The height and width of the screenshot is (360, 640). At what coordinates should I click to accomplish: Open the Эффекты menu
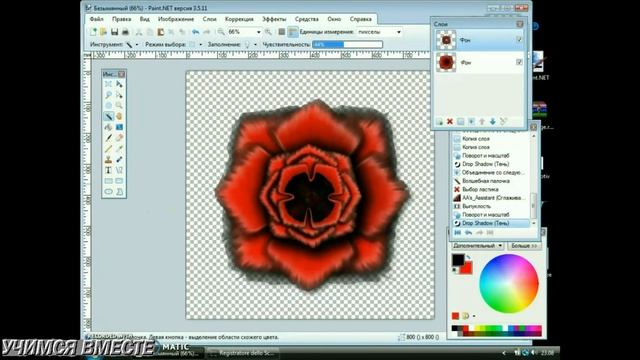click(274, 19)
